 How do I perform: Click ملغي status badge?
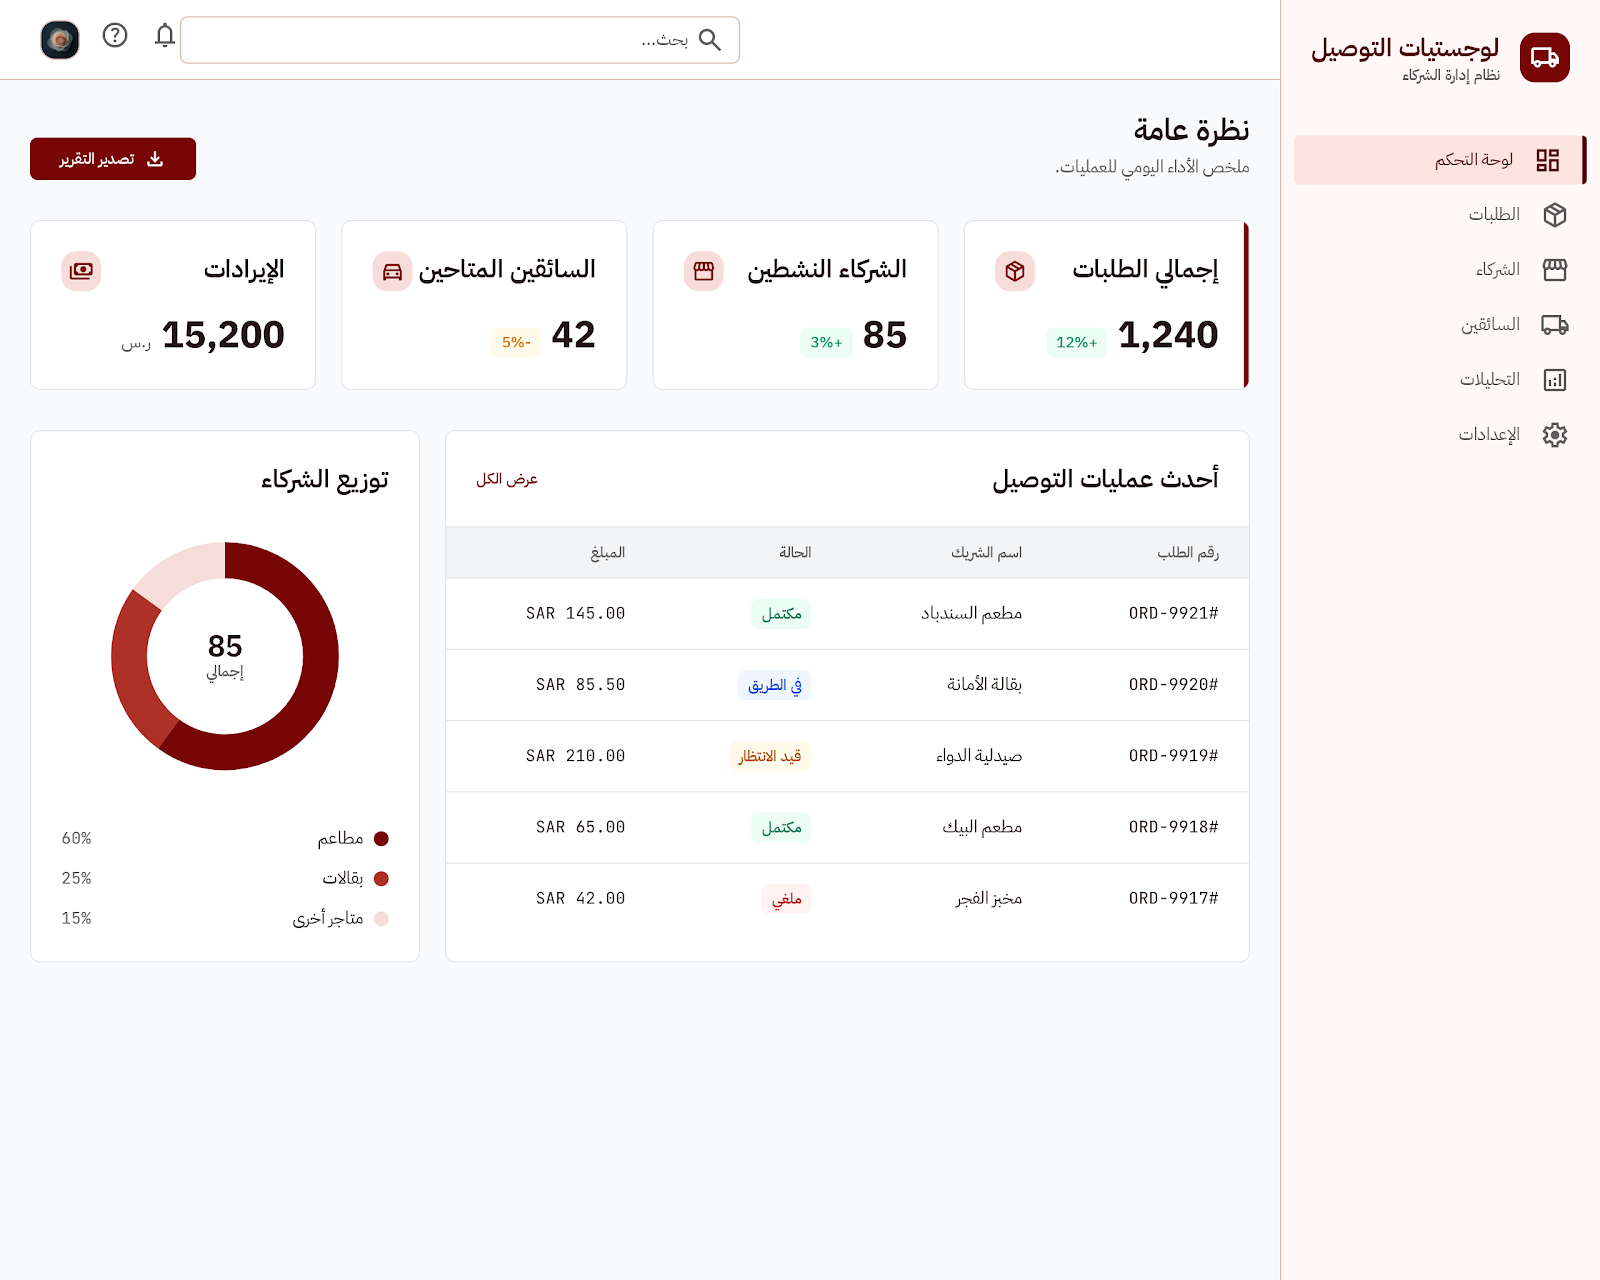(786, 899)
